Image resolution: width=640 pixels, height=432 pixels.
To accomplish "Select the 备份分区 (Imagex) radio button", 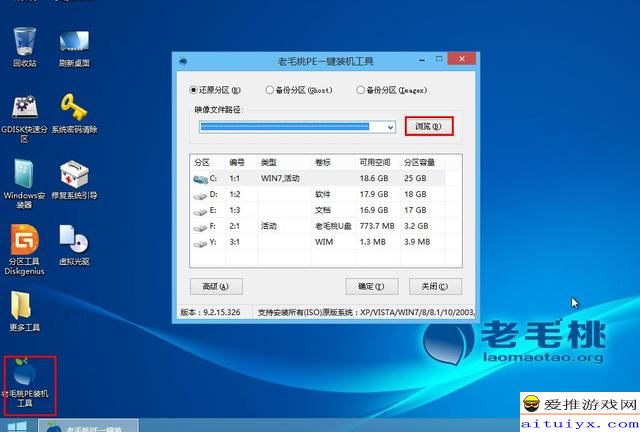I will pos(360,90).
